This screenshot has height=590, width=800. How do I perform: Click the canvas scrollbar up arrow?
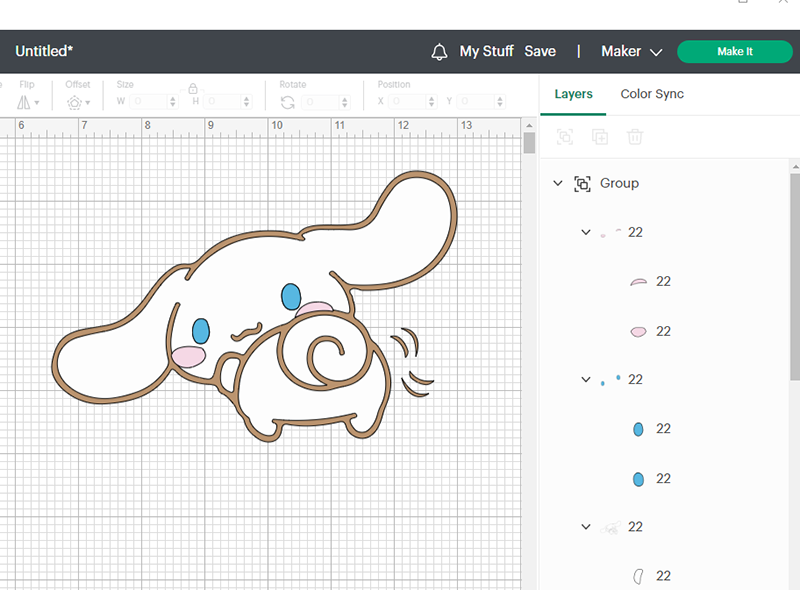tap(529, 125)
